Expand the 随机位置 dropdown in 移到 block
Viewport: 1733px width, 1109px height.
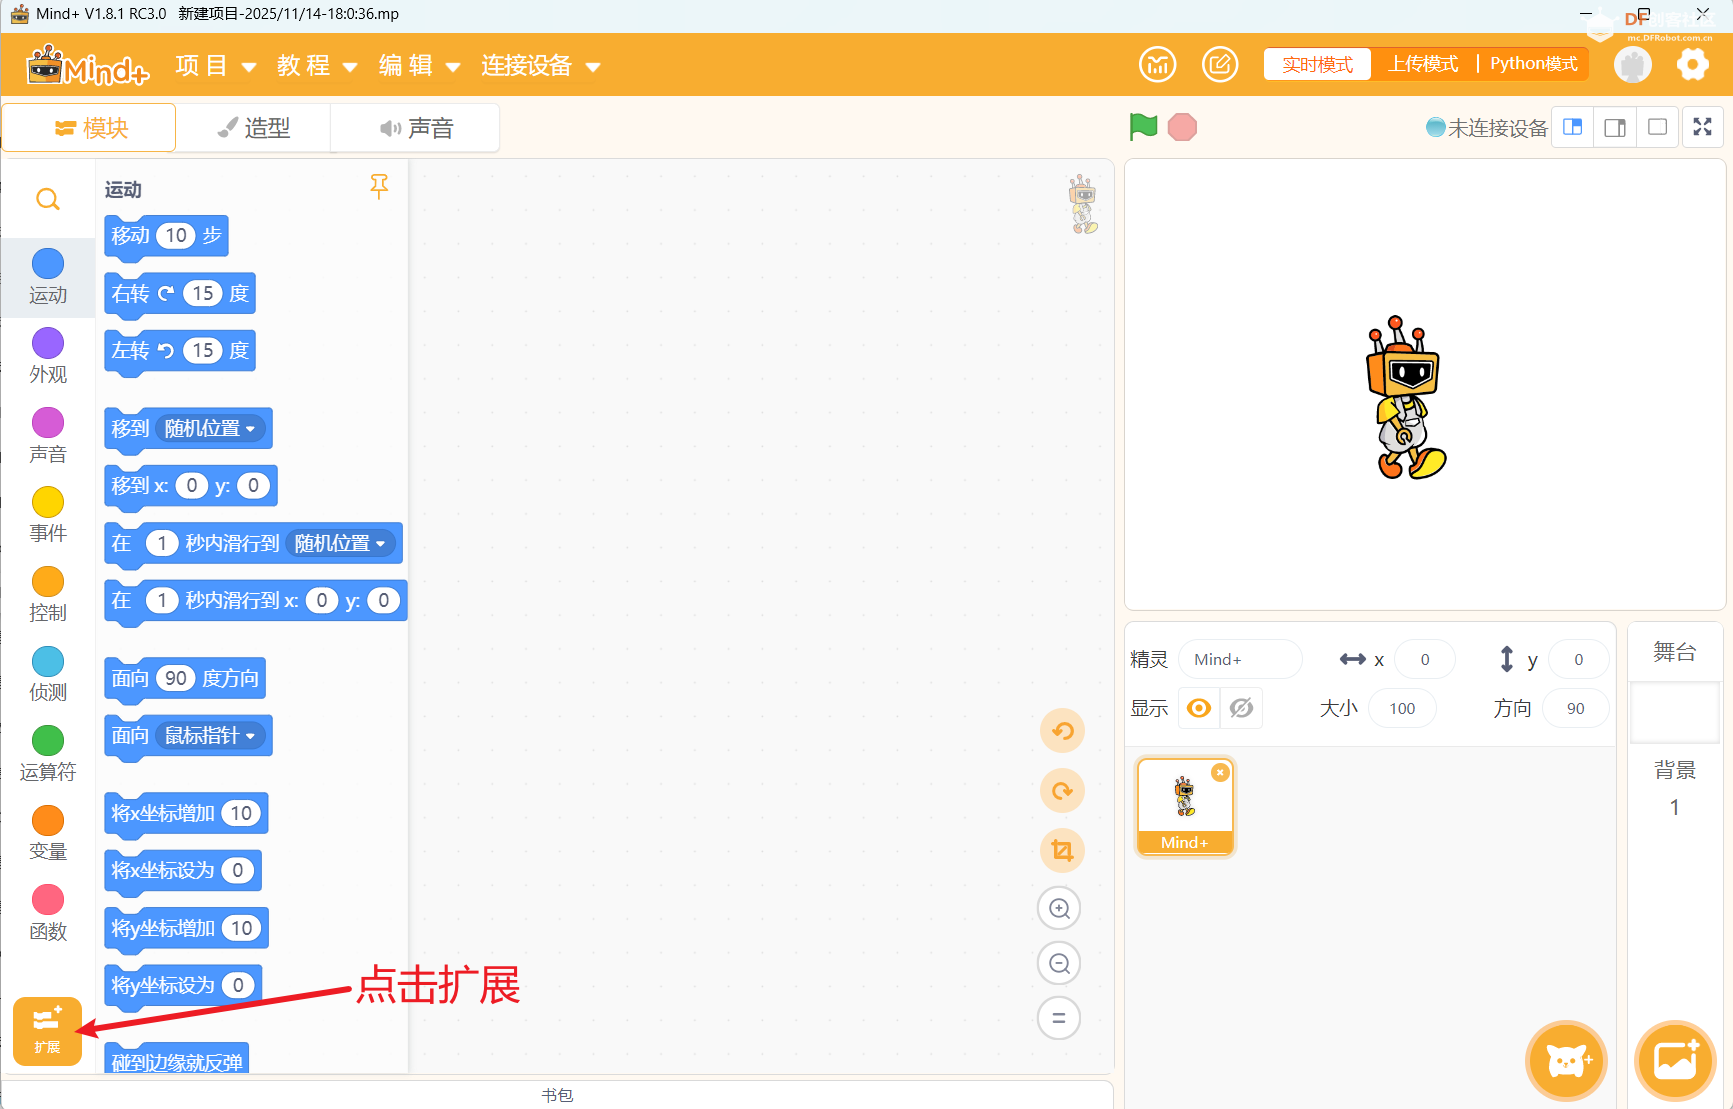tap(211, 429)
